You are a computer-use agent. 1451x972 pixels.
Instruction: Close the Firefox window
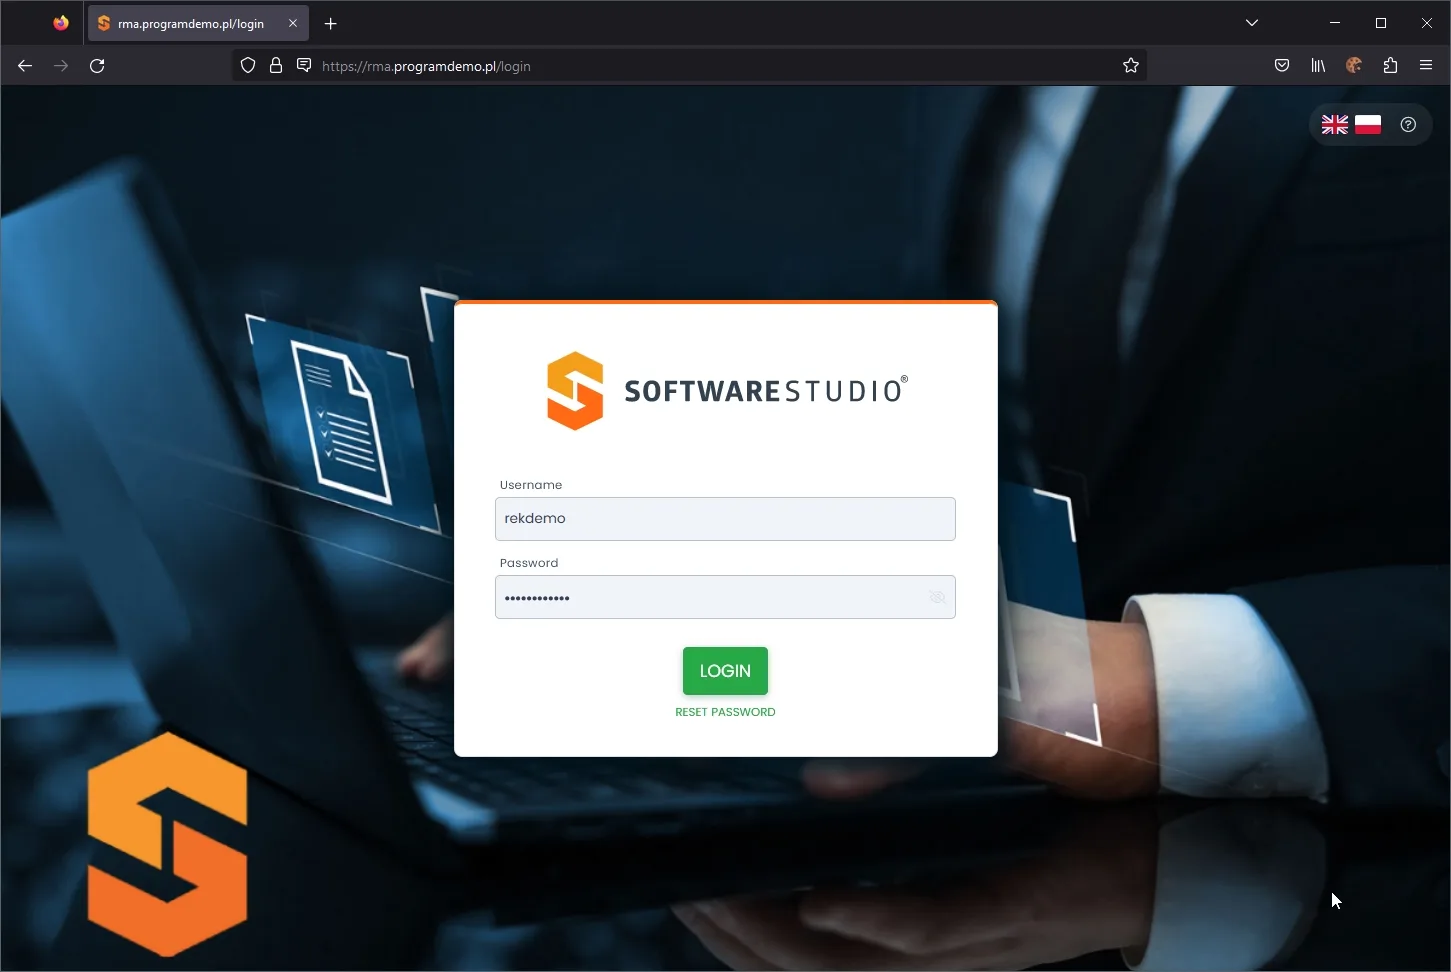[x=1427, y=23]
